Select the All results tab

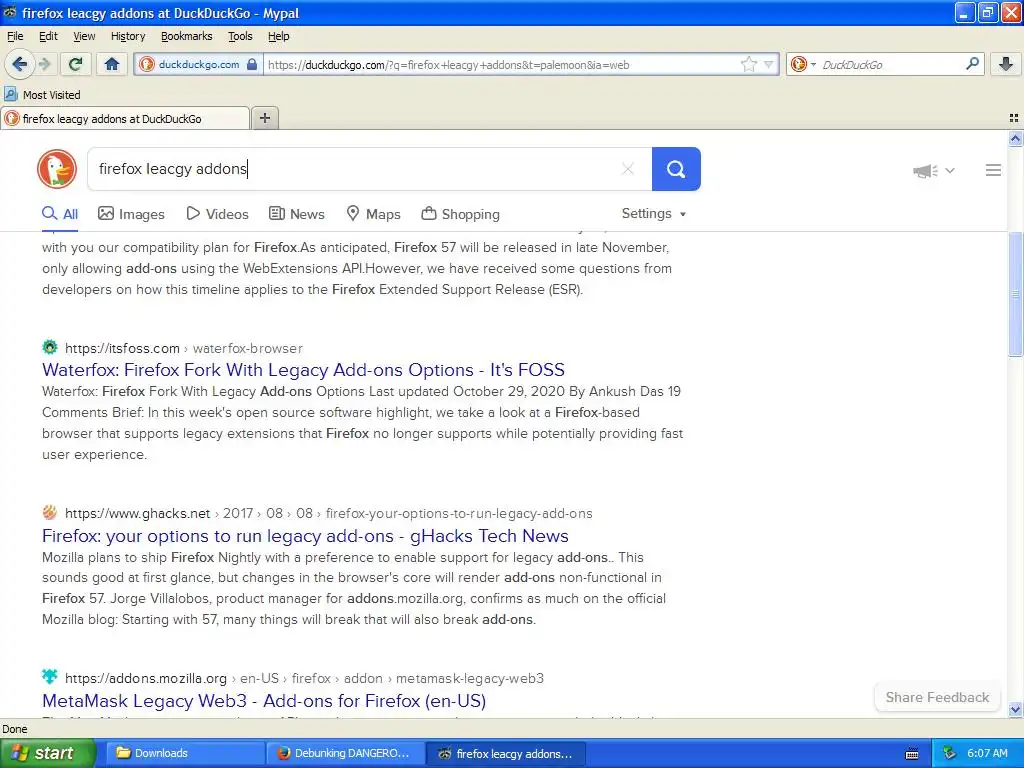pyautogui.click(x=60, y=214)
